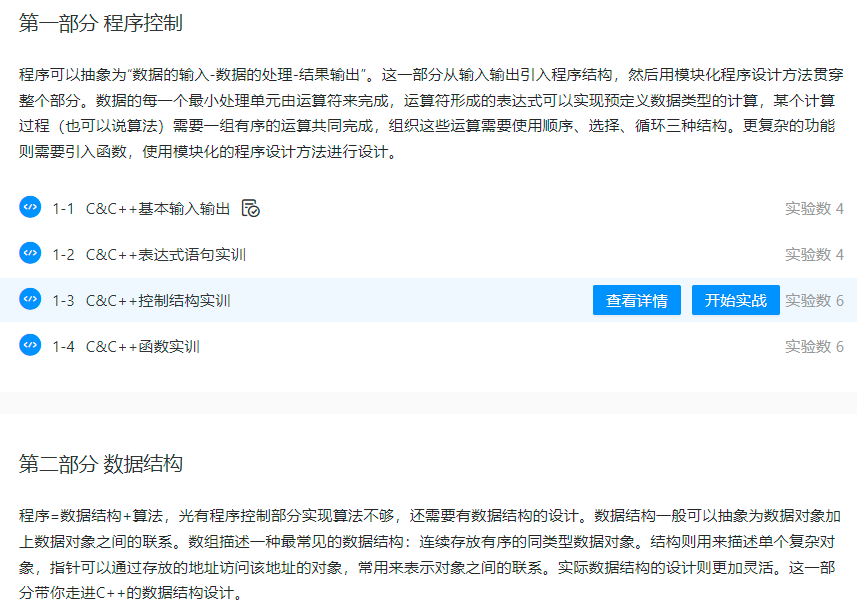
Task: Click the heading 第二部分 数据结构
Action: point(101,464)
